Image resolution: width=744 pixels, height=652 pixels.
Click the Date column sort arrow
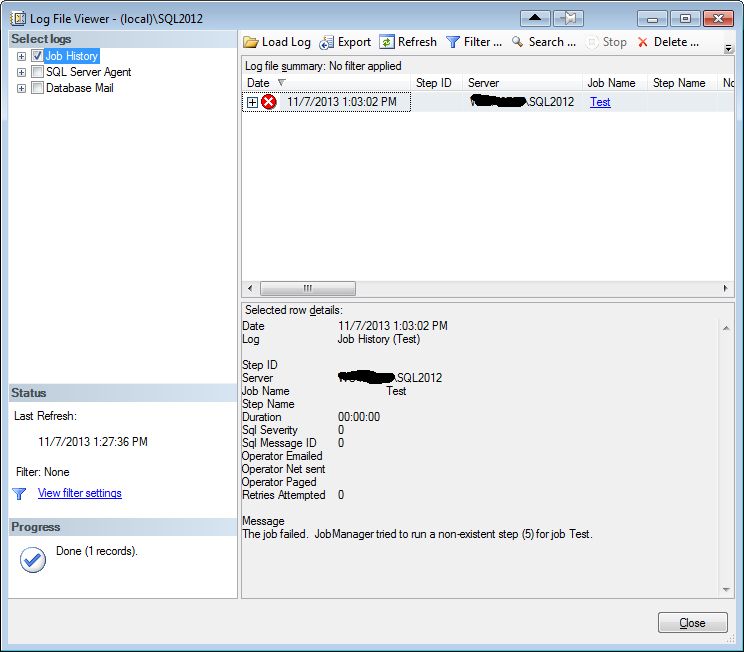coord(281,83)
